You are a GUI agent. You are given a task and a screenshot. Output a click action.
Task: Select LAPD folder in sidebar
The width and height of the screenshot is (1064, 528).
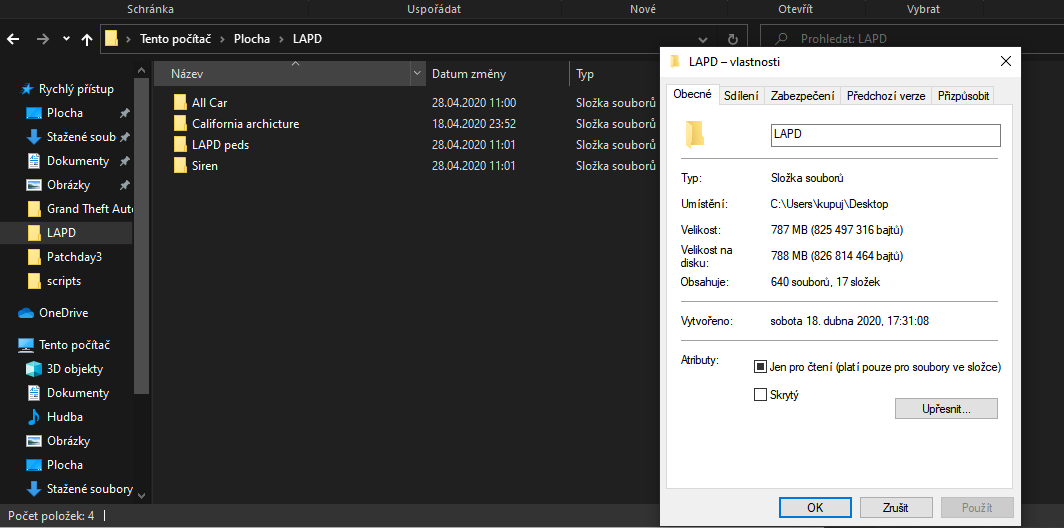tap(66, 233)
